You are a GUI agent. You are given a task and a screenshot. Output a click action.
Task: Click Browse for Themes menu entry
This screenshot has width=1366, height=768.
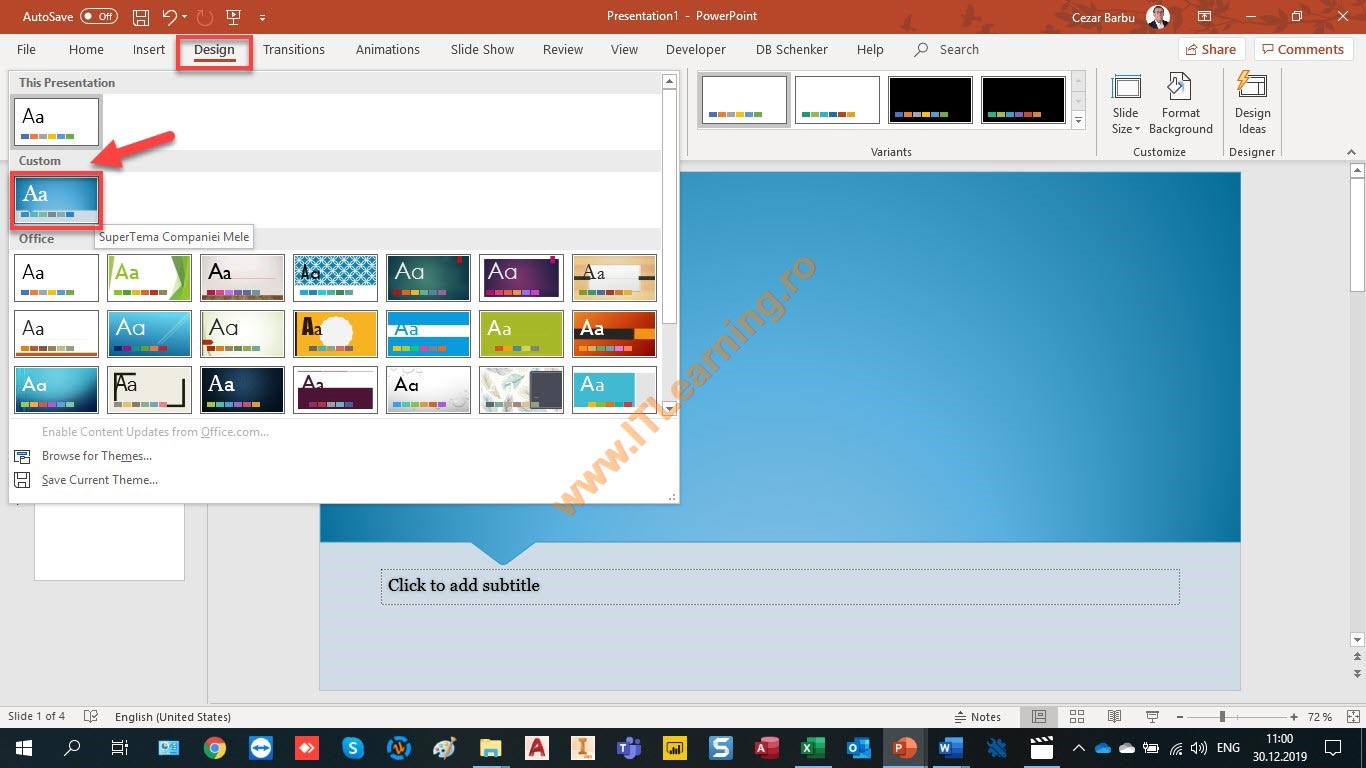pos(96,456)
